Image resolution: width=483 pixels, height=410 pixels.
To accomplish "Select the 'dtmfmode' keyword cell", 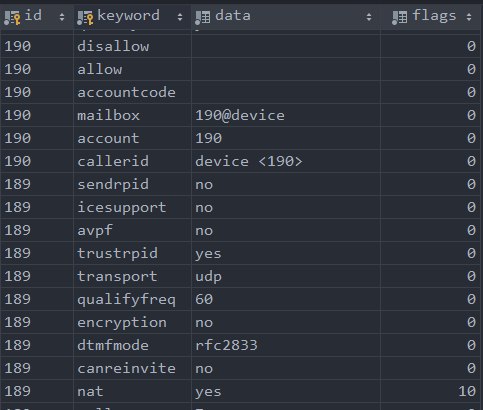I will pos(132,345).
